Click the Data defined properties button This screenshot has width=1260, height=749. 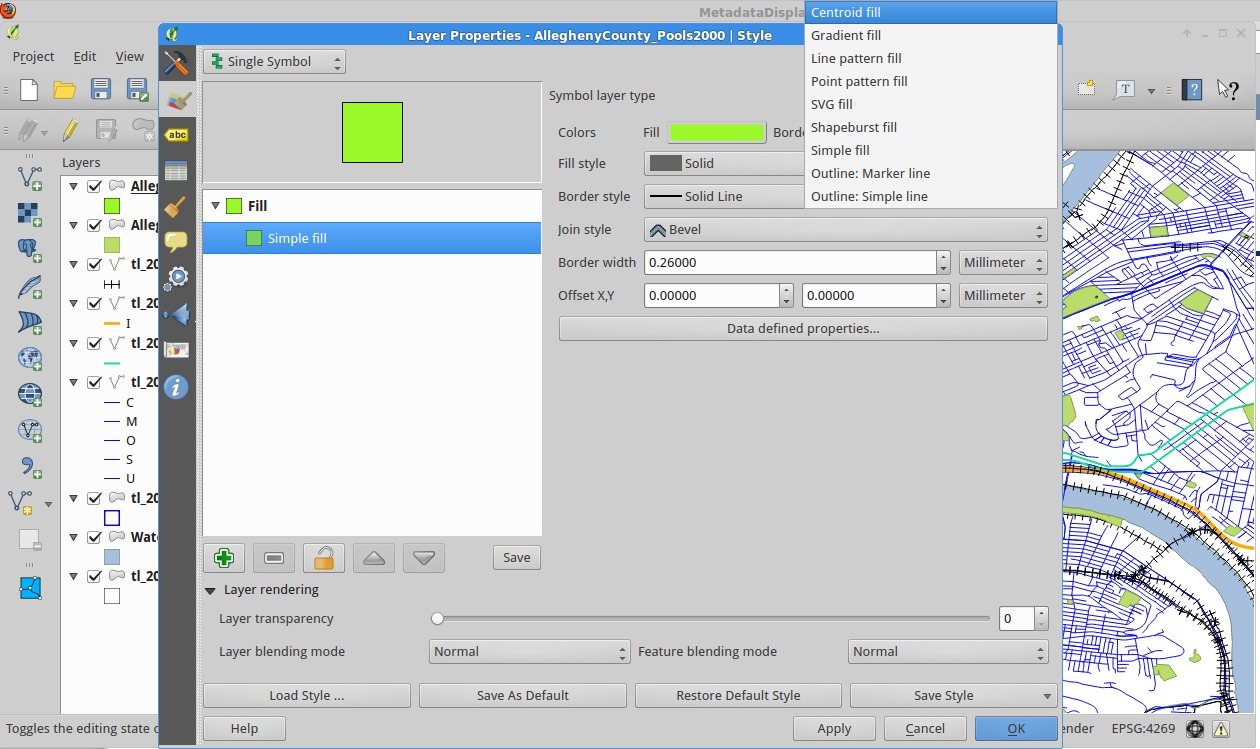803,329
